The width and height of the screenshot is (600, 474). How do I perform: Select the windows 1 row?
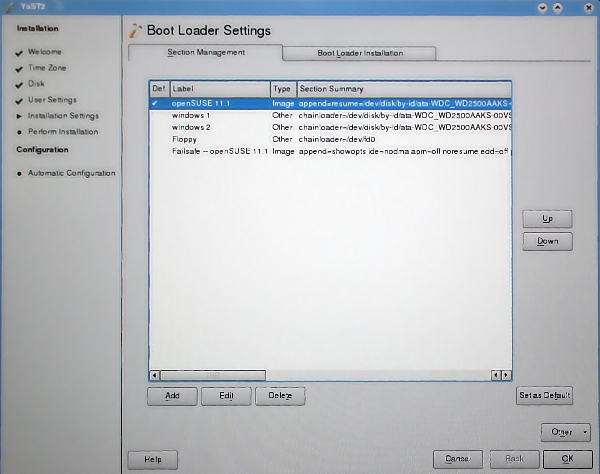330,115
